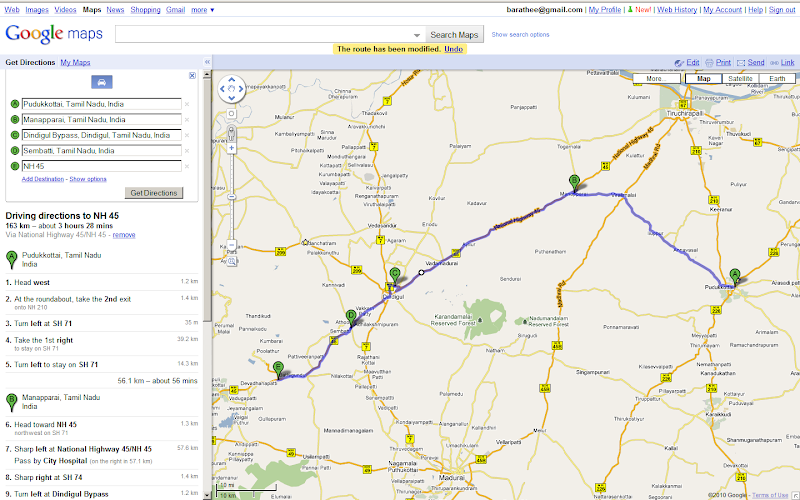
Task: Click the Get Directions button
Action: [154, 193]
